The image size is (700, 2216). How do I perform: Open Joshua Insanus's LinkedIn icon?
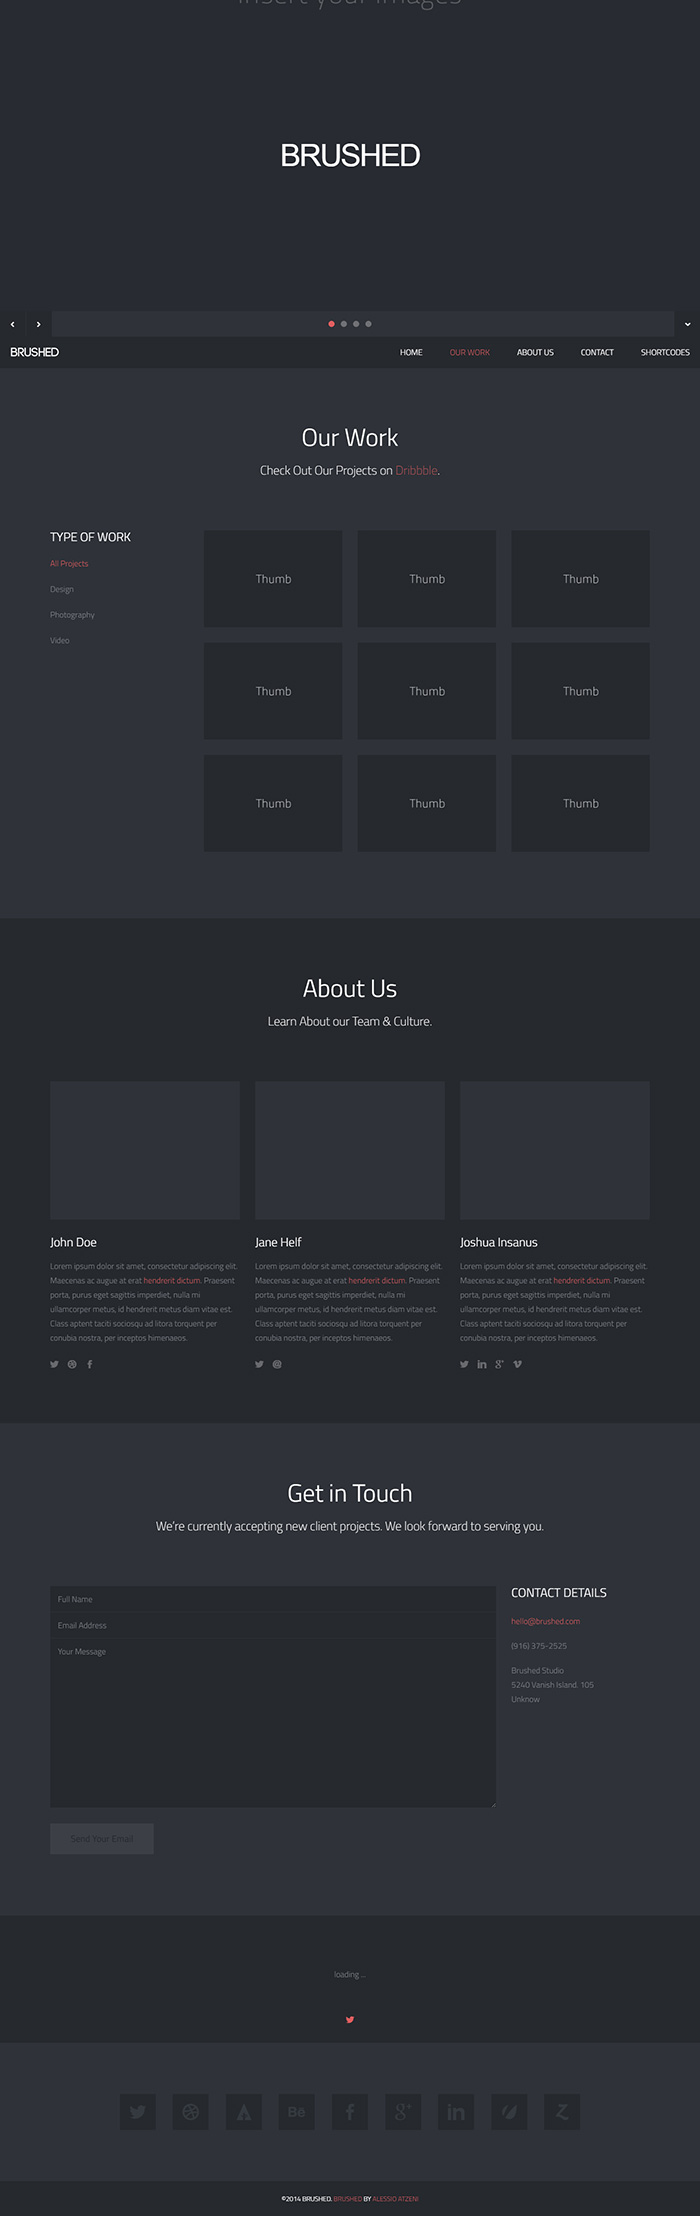coord(482,1364)
